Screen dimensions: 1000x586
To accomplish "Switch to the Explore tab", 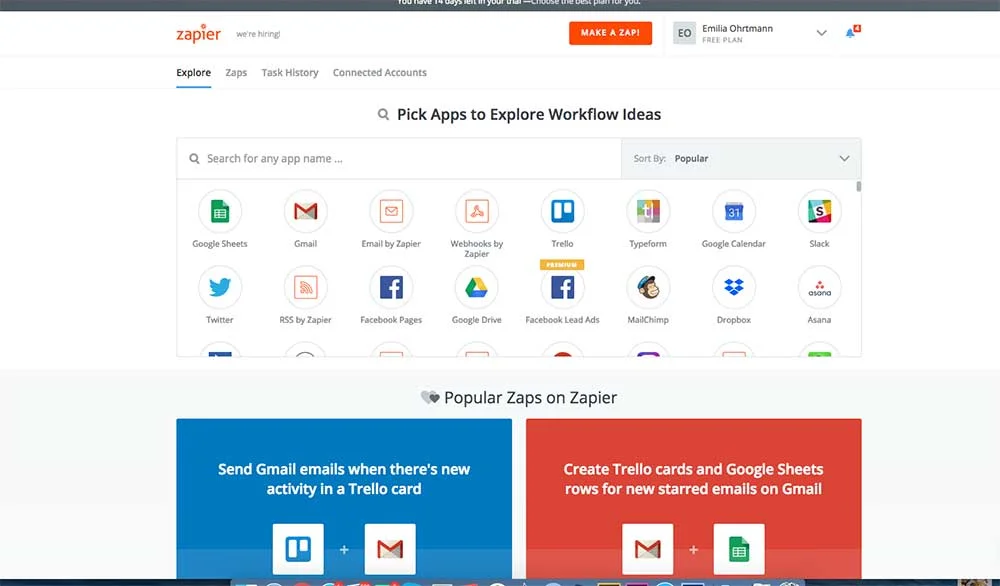I will [193, 73].
